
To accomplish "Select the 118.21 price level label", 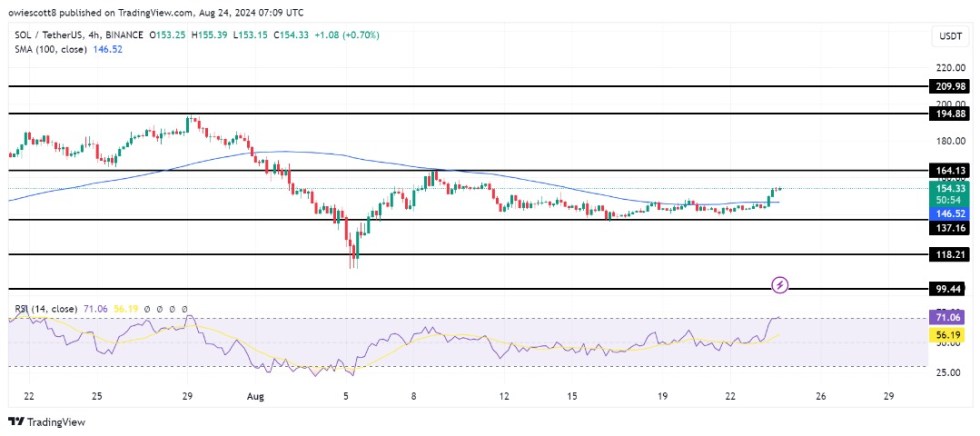I will pyautogui.click(x=950, y=255).
